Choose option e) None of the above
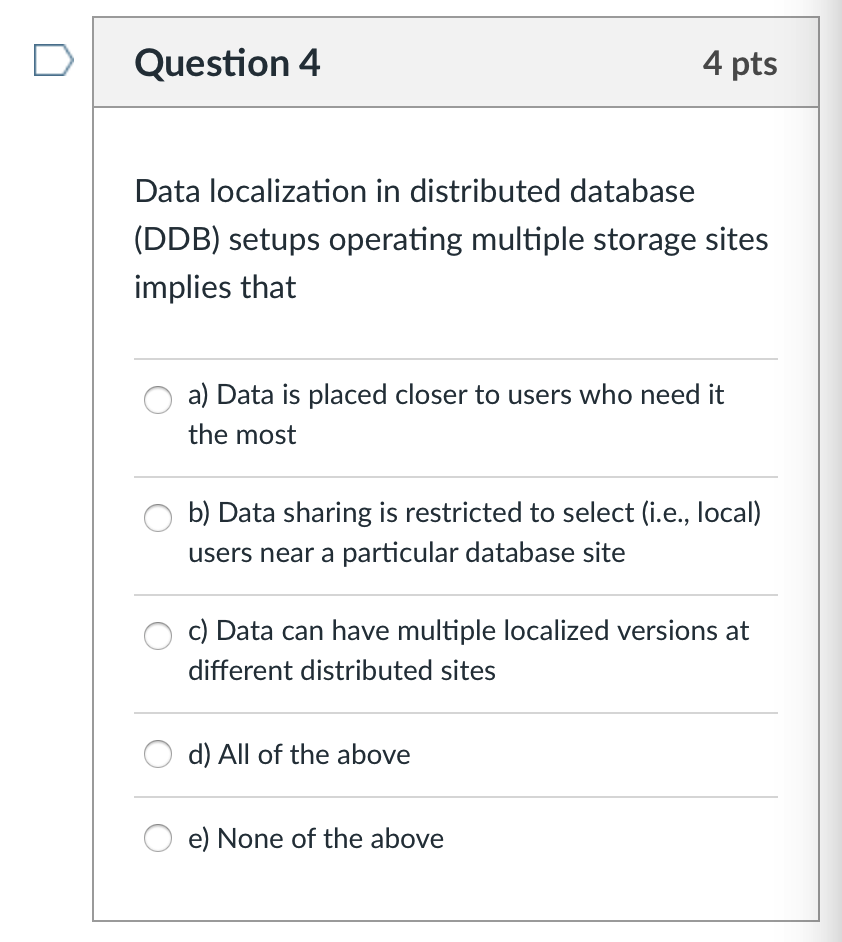This screenshot has width=842, height=942. (157, 838)
